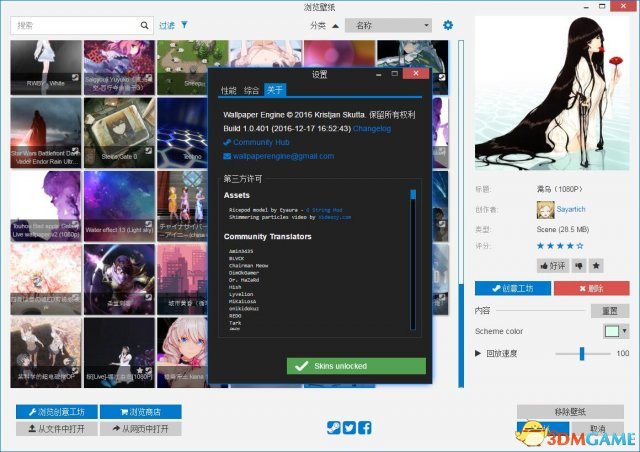Click 'Chairman Meow' translator name

248,265
